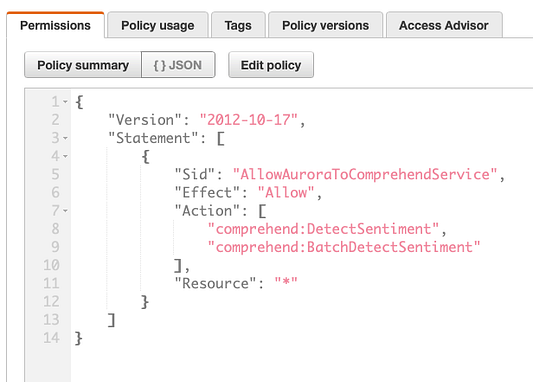Click the Resource wildcard value
Viewport: 533px width, 382px height.
286,283
